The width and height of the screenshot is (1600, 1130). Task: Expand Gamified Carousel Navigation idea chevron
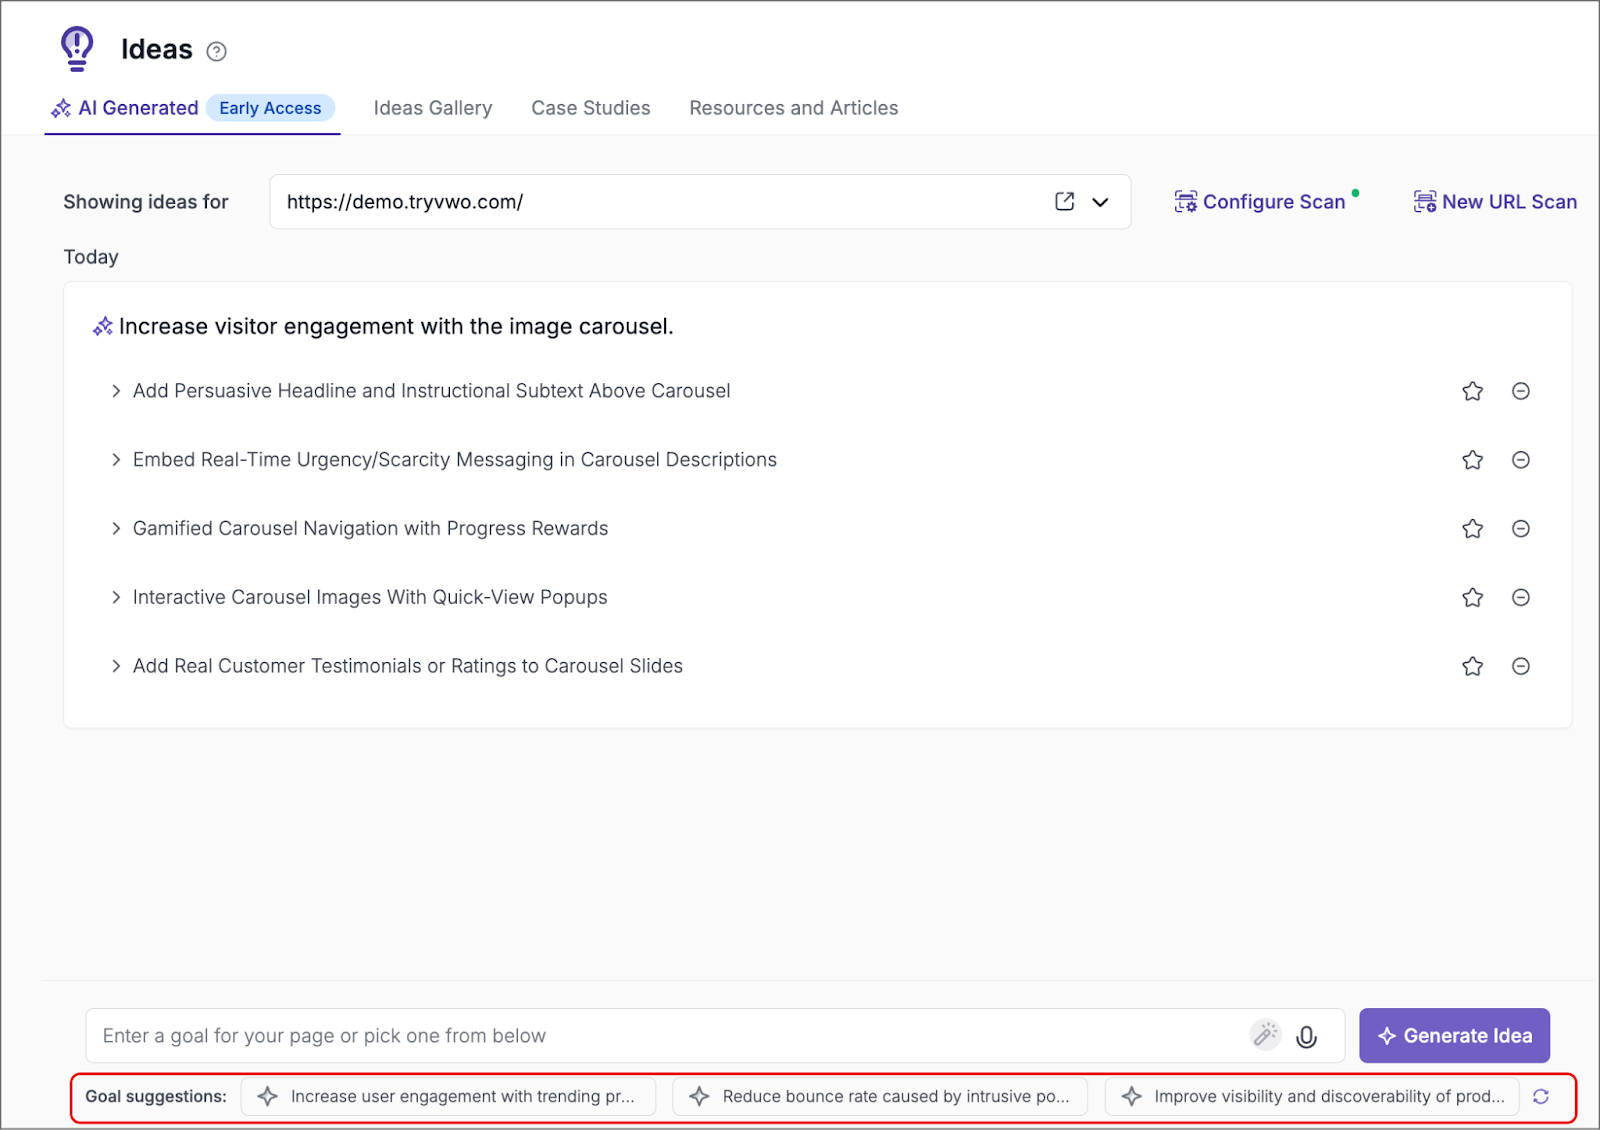pos(116,529)
